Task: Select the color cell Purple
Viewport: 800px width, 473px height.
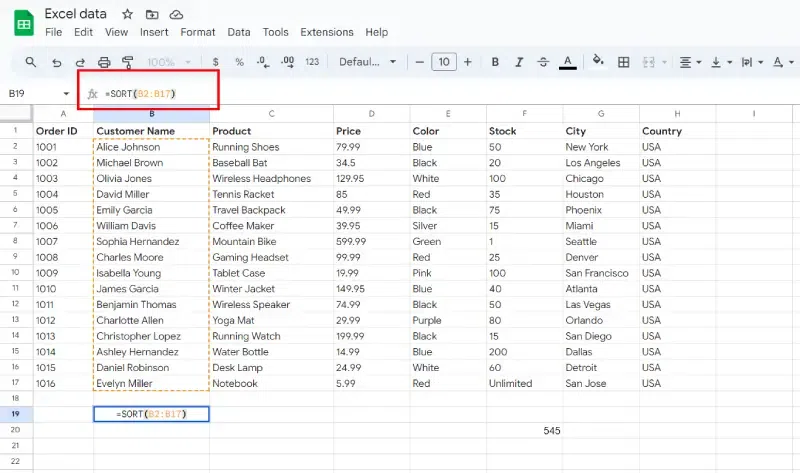Action: click(448, 320)
